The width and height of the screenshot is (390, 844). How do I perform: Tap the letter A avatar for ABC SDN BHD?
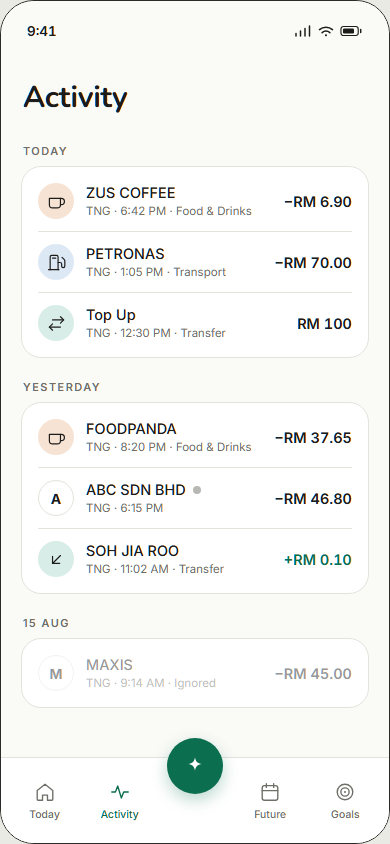click(x=56, y=498)
